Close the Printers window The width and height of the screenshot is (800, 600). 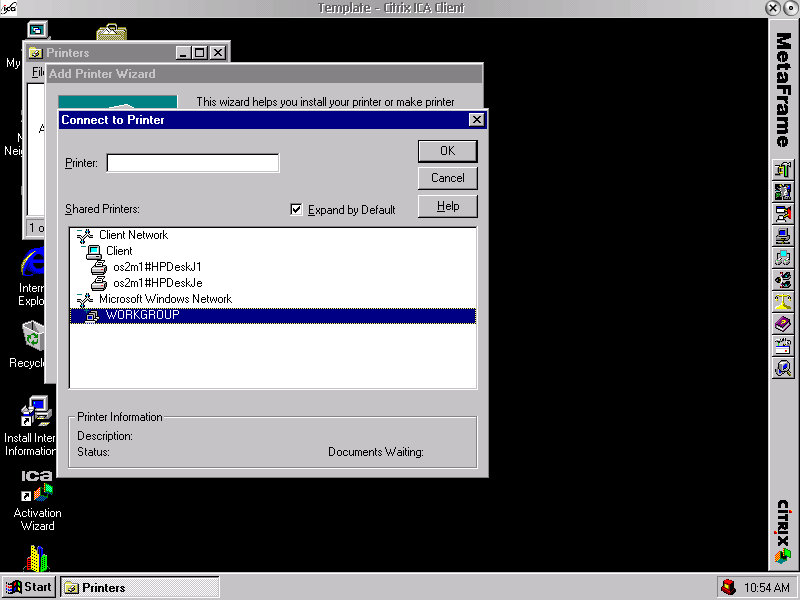coord(218,53)
